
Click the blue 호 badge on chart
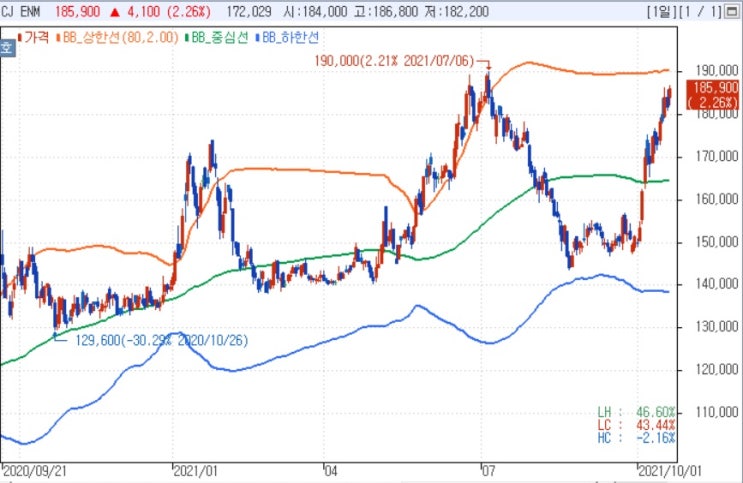pyautogui.click(x=7, y=48)
